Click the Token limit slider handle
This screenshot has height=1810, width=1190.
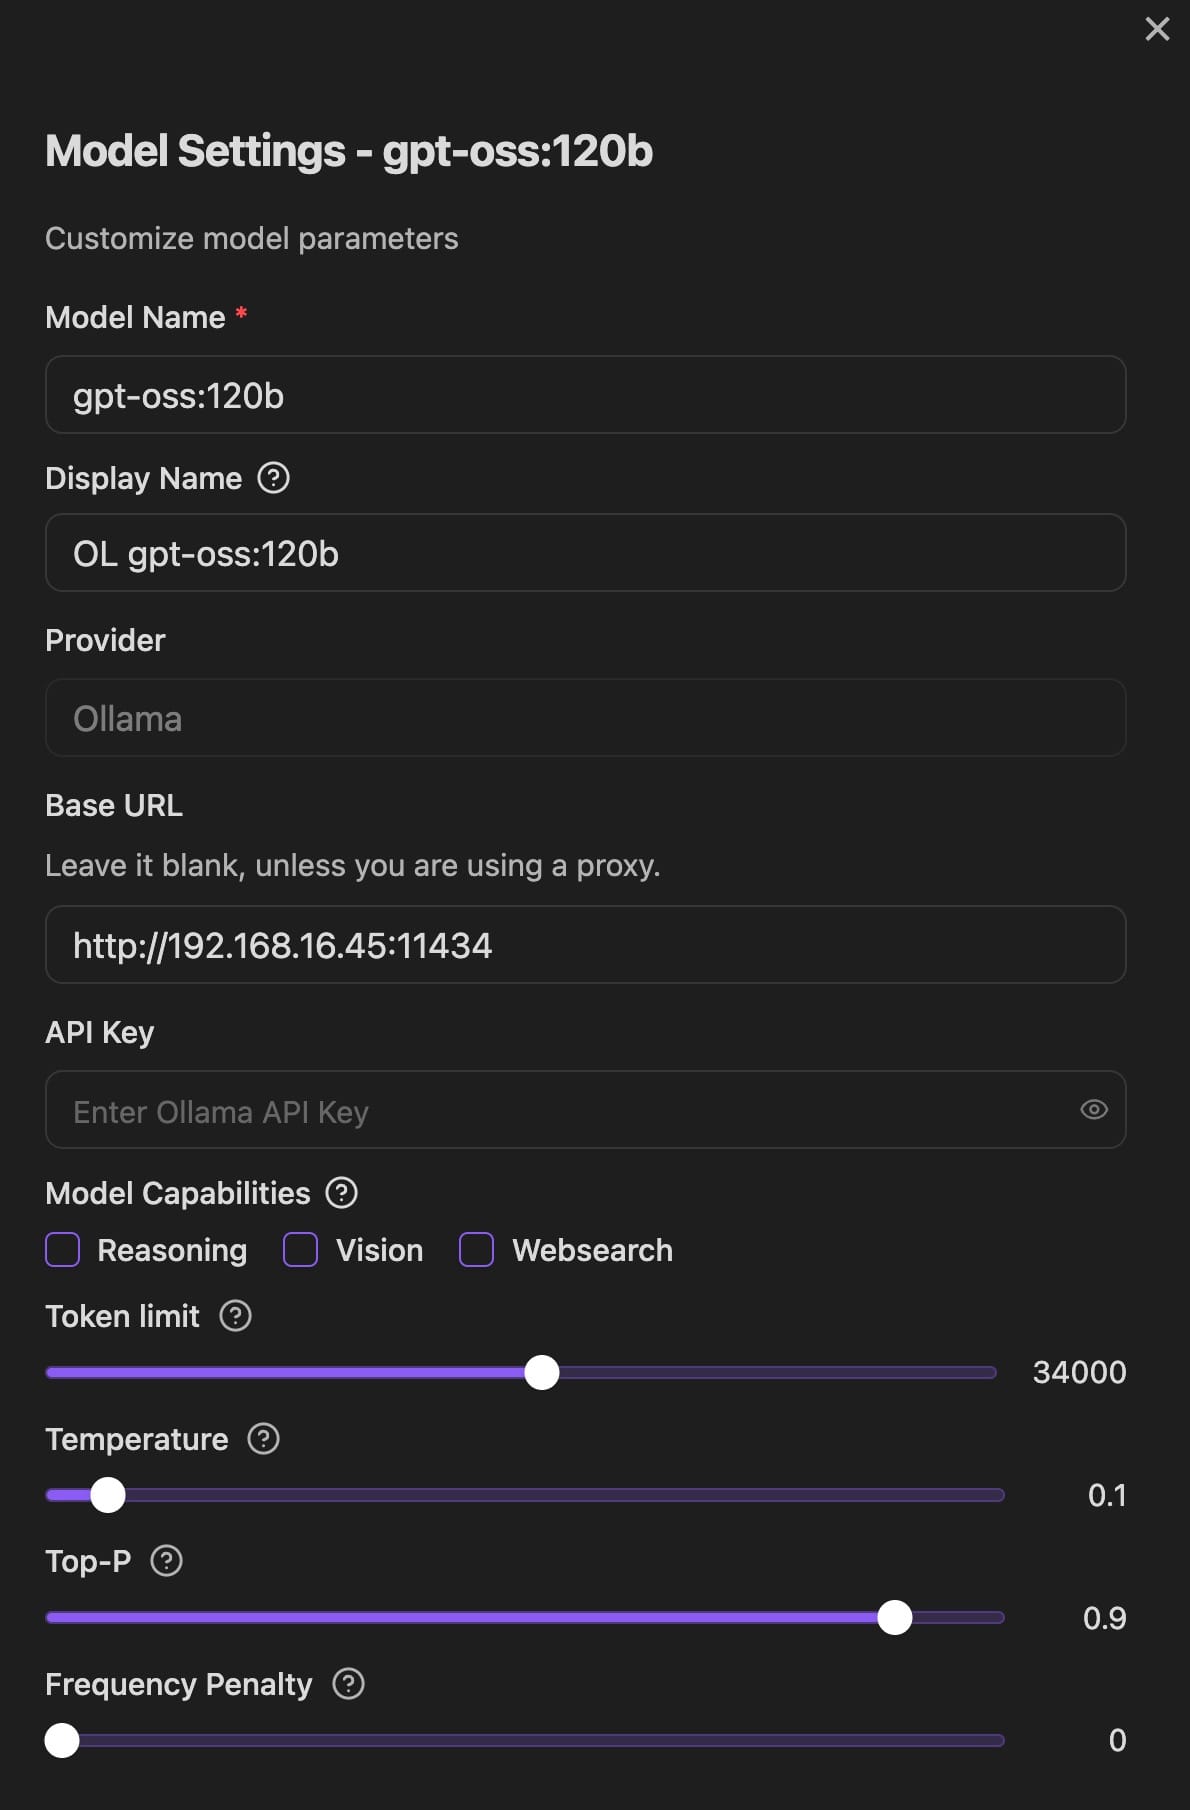pos(542,1373)
